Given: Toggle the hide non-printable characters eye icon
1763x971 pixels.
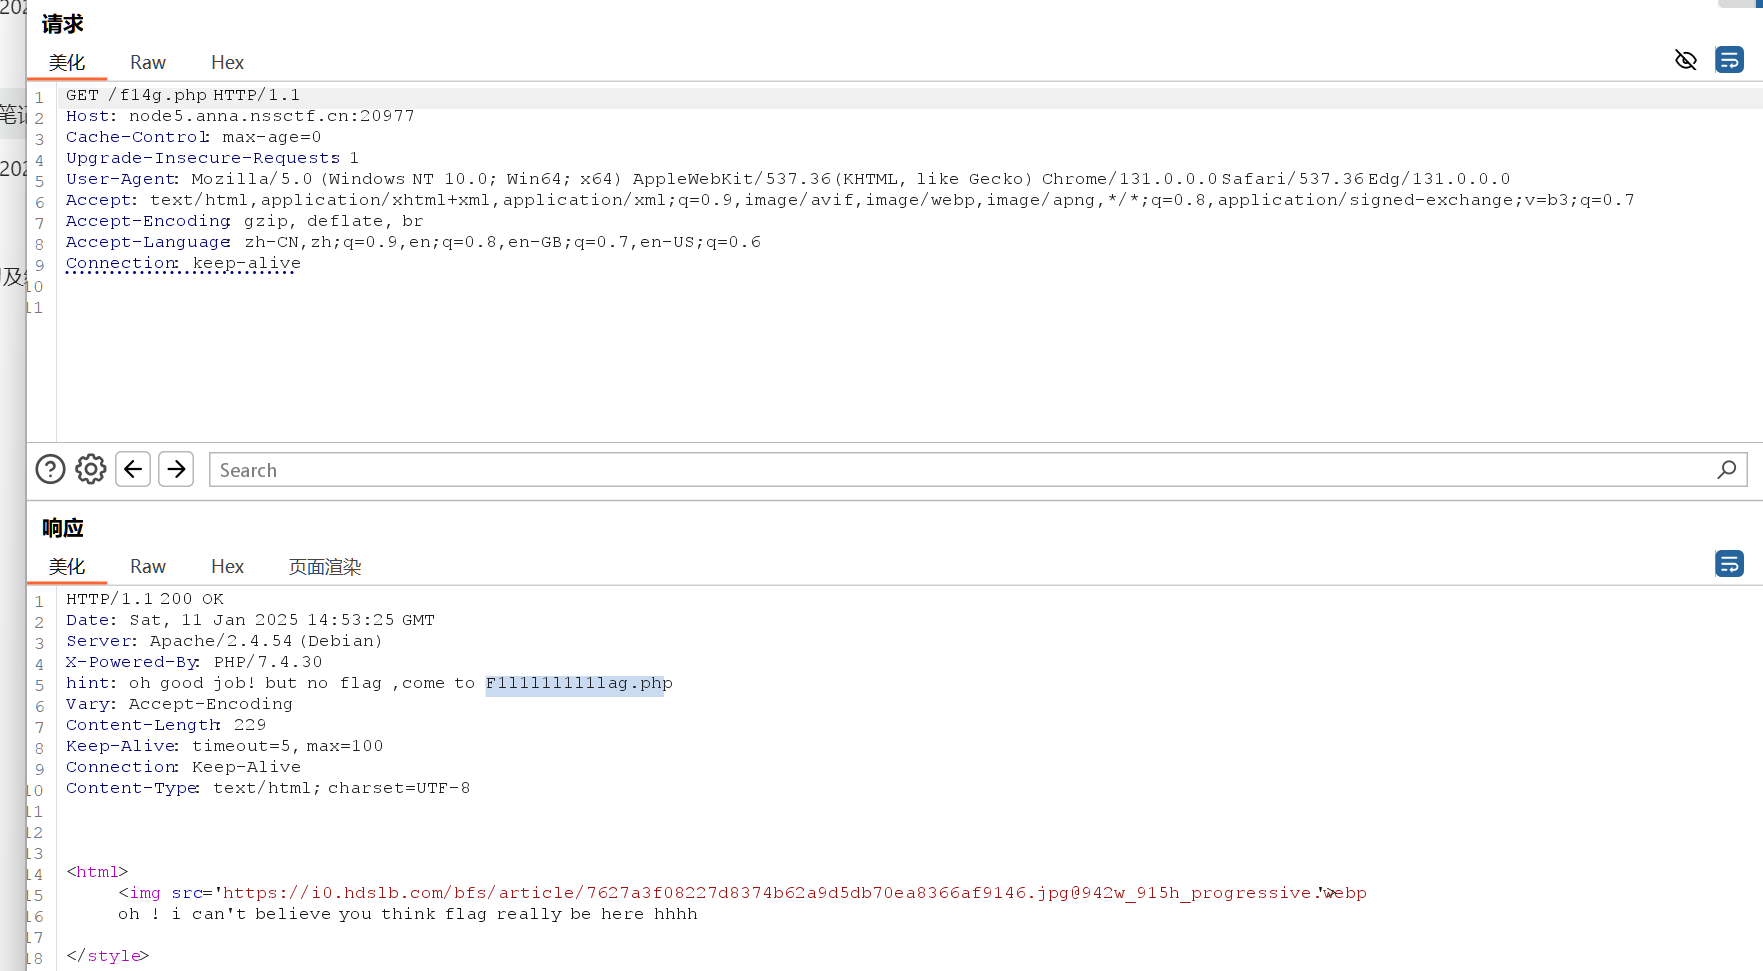Looking at the screenshot, I should (1685, 60).
